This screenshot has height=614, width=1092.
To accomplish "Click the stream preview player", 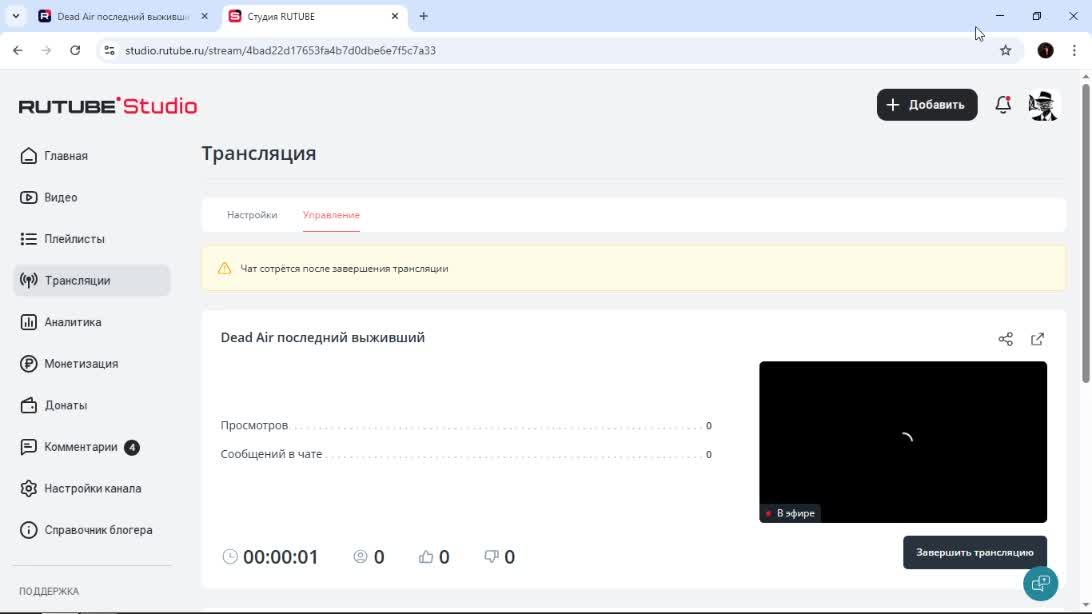I will click(903, 441).
